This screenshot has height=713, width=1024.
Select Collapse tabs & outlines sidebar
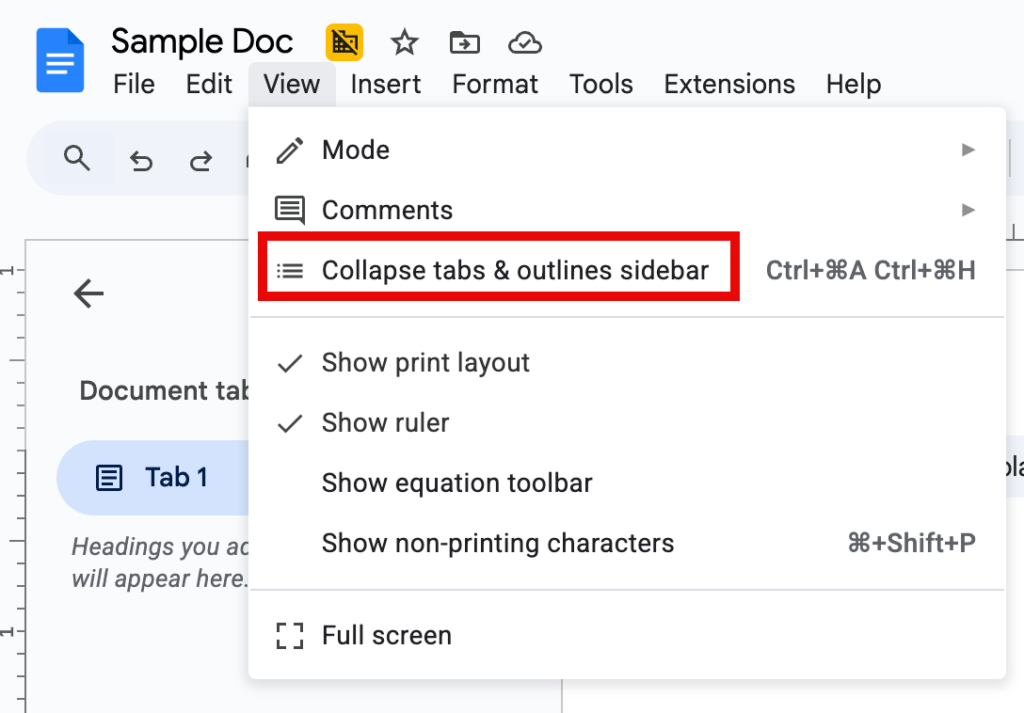514,270
